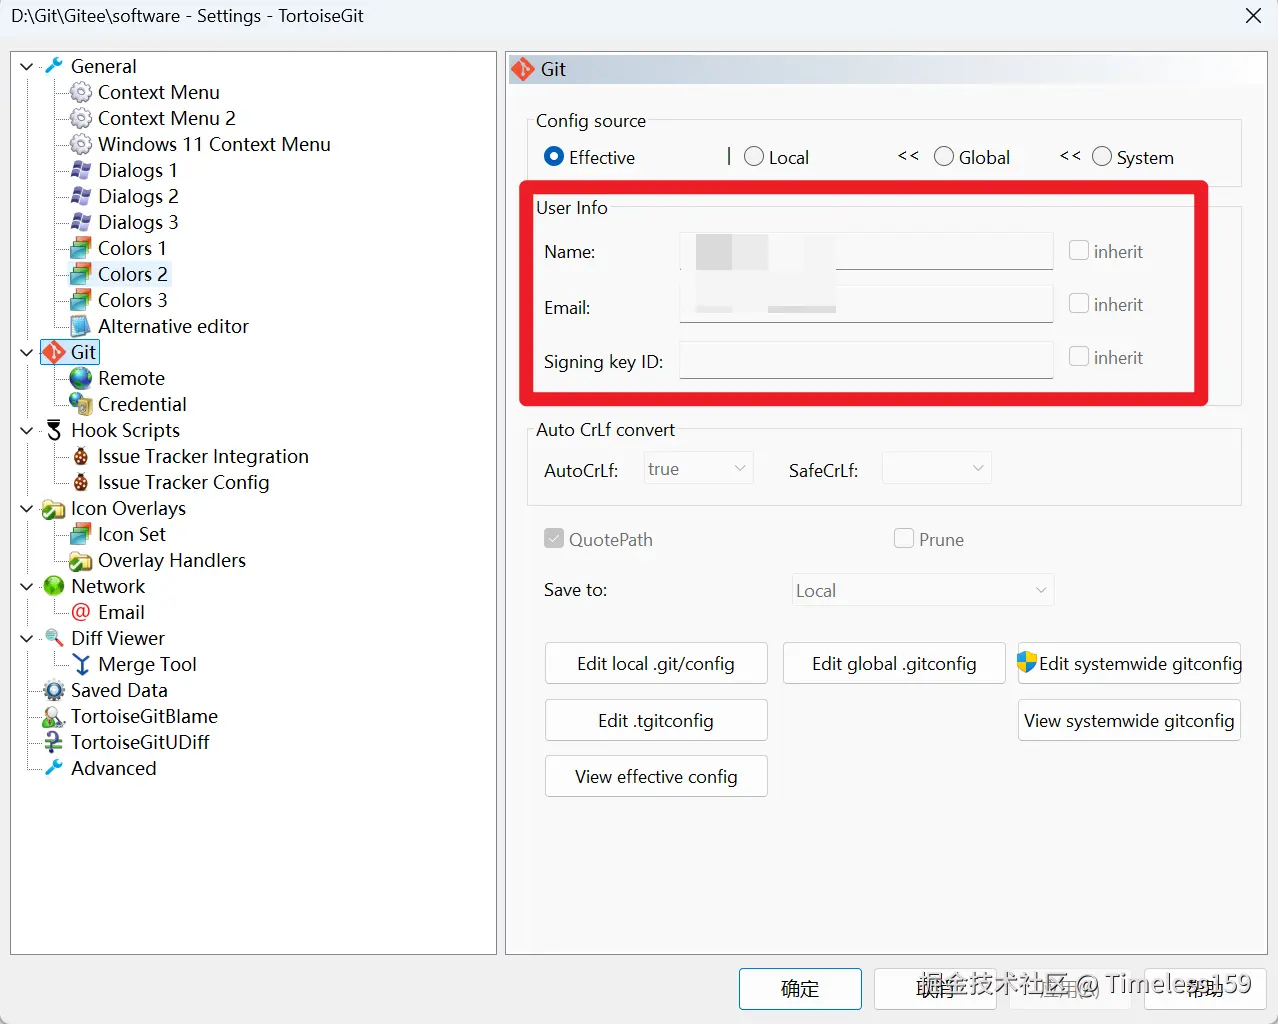Open the SafeCrLf dropdown
Image resolution: width=1278 pixels, height=1024 pixels.
[x=936, y=468]
